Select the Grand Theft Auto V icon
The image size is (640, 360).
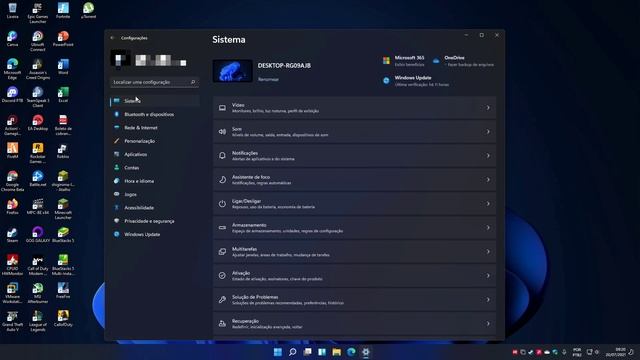[12, 320]
